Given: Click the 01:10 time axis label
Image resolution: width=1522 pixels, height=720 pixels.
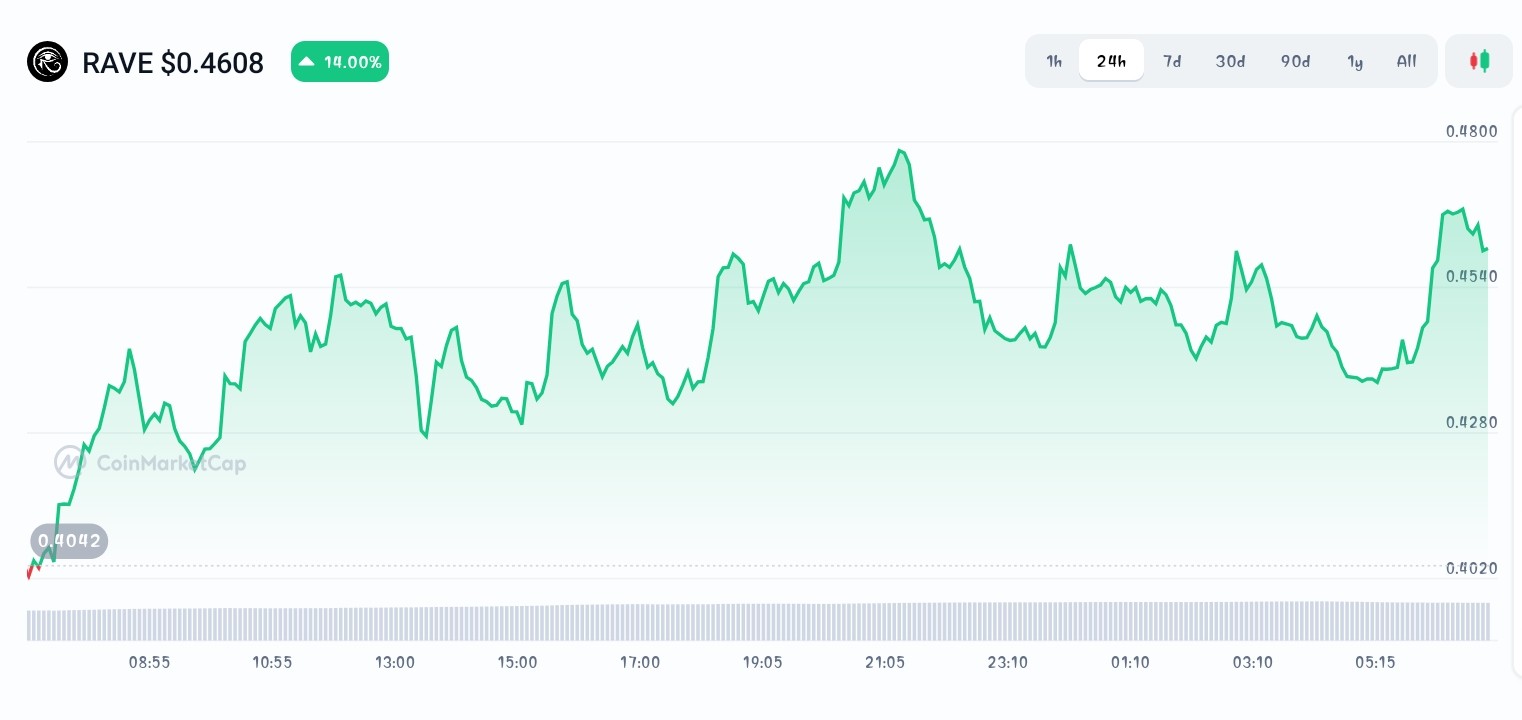Looking at the screenshot, I should (1130, 662).
